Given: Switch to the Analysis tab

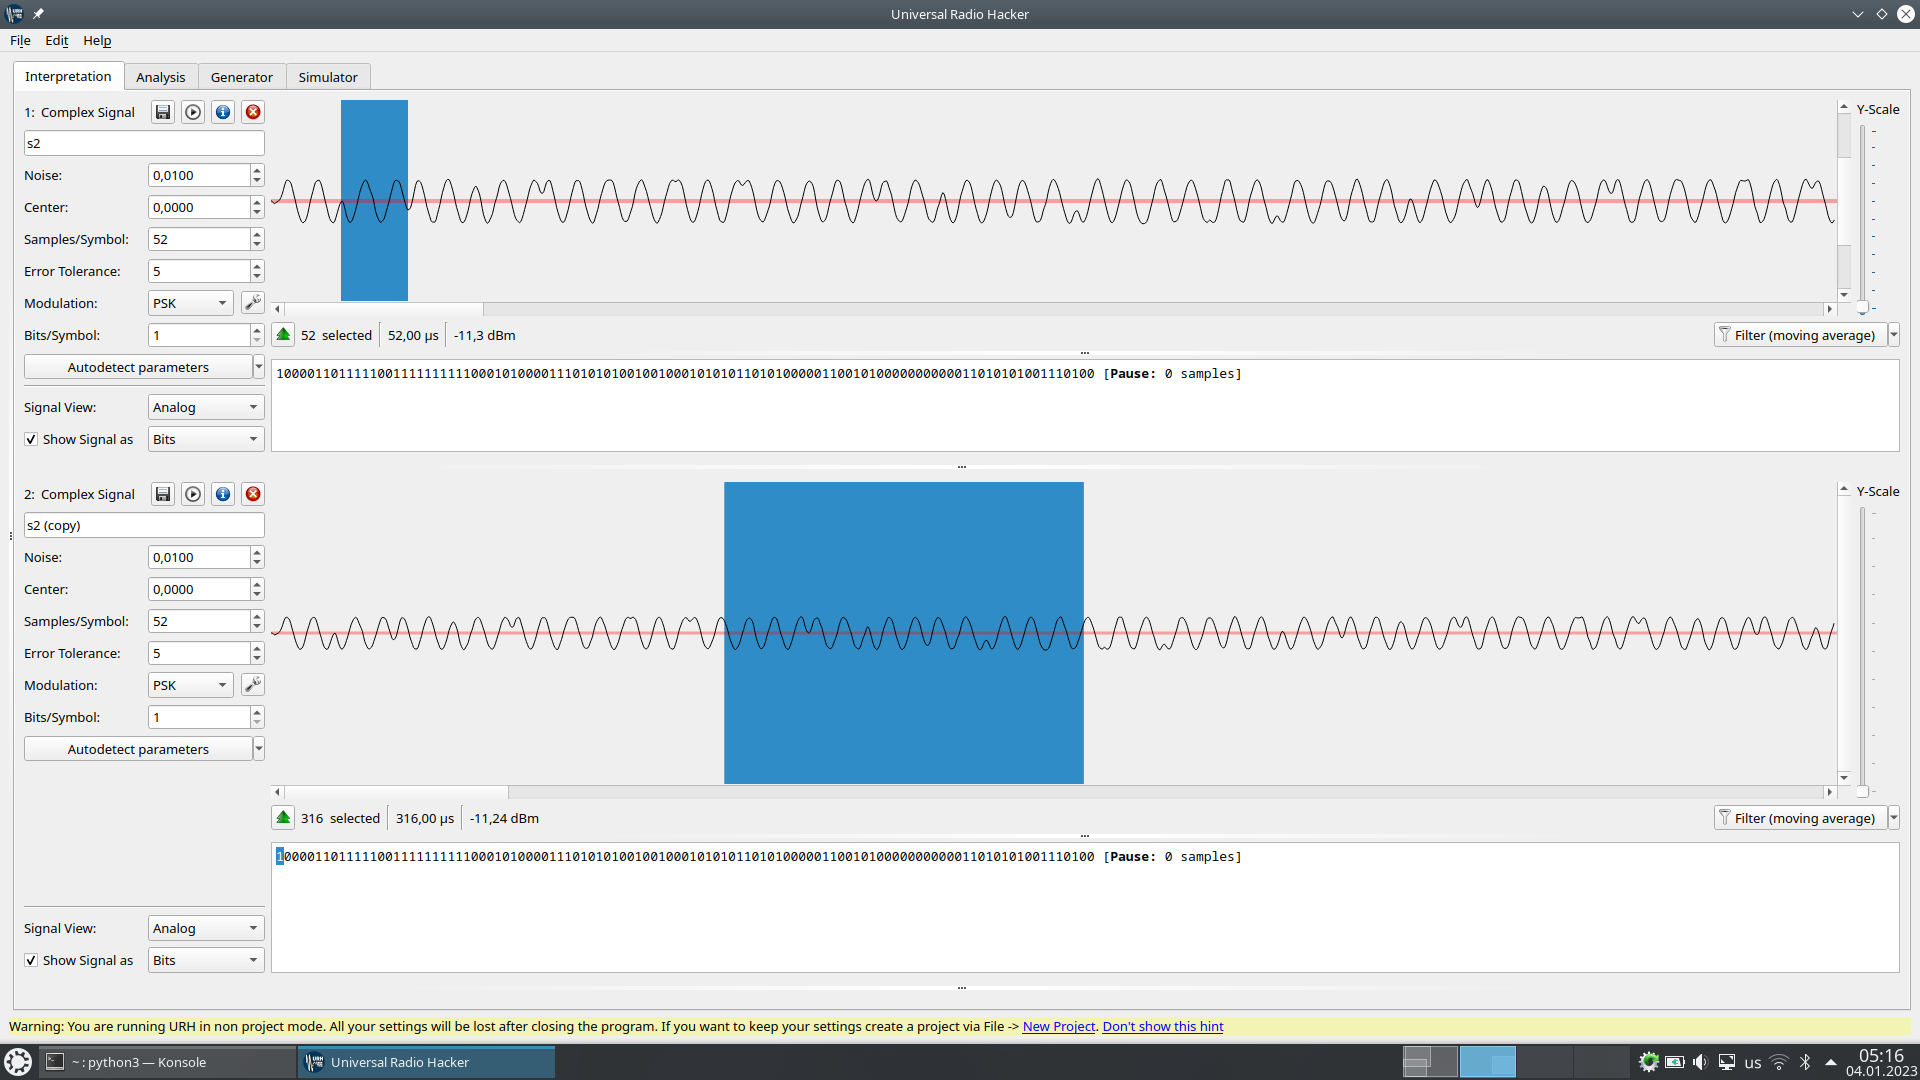Looking at the screenshot, I should [161, 77].
